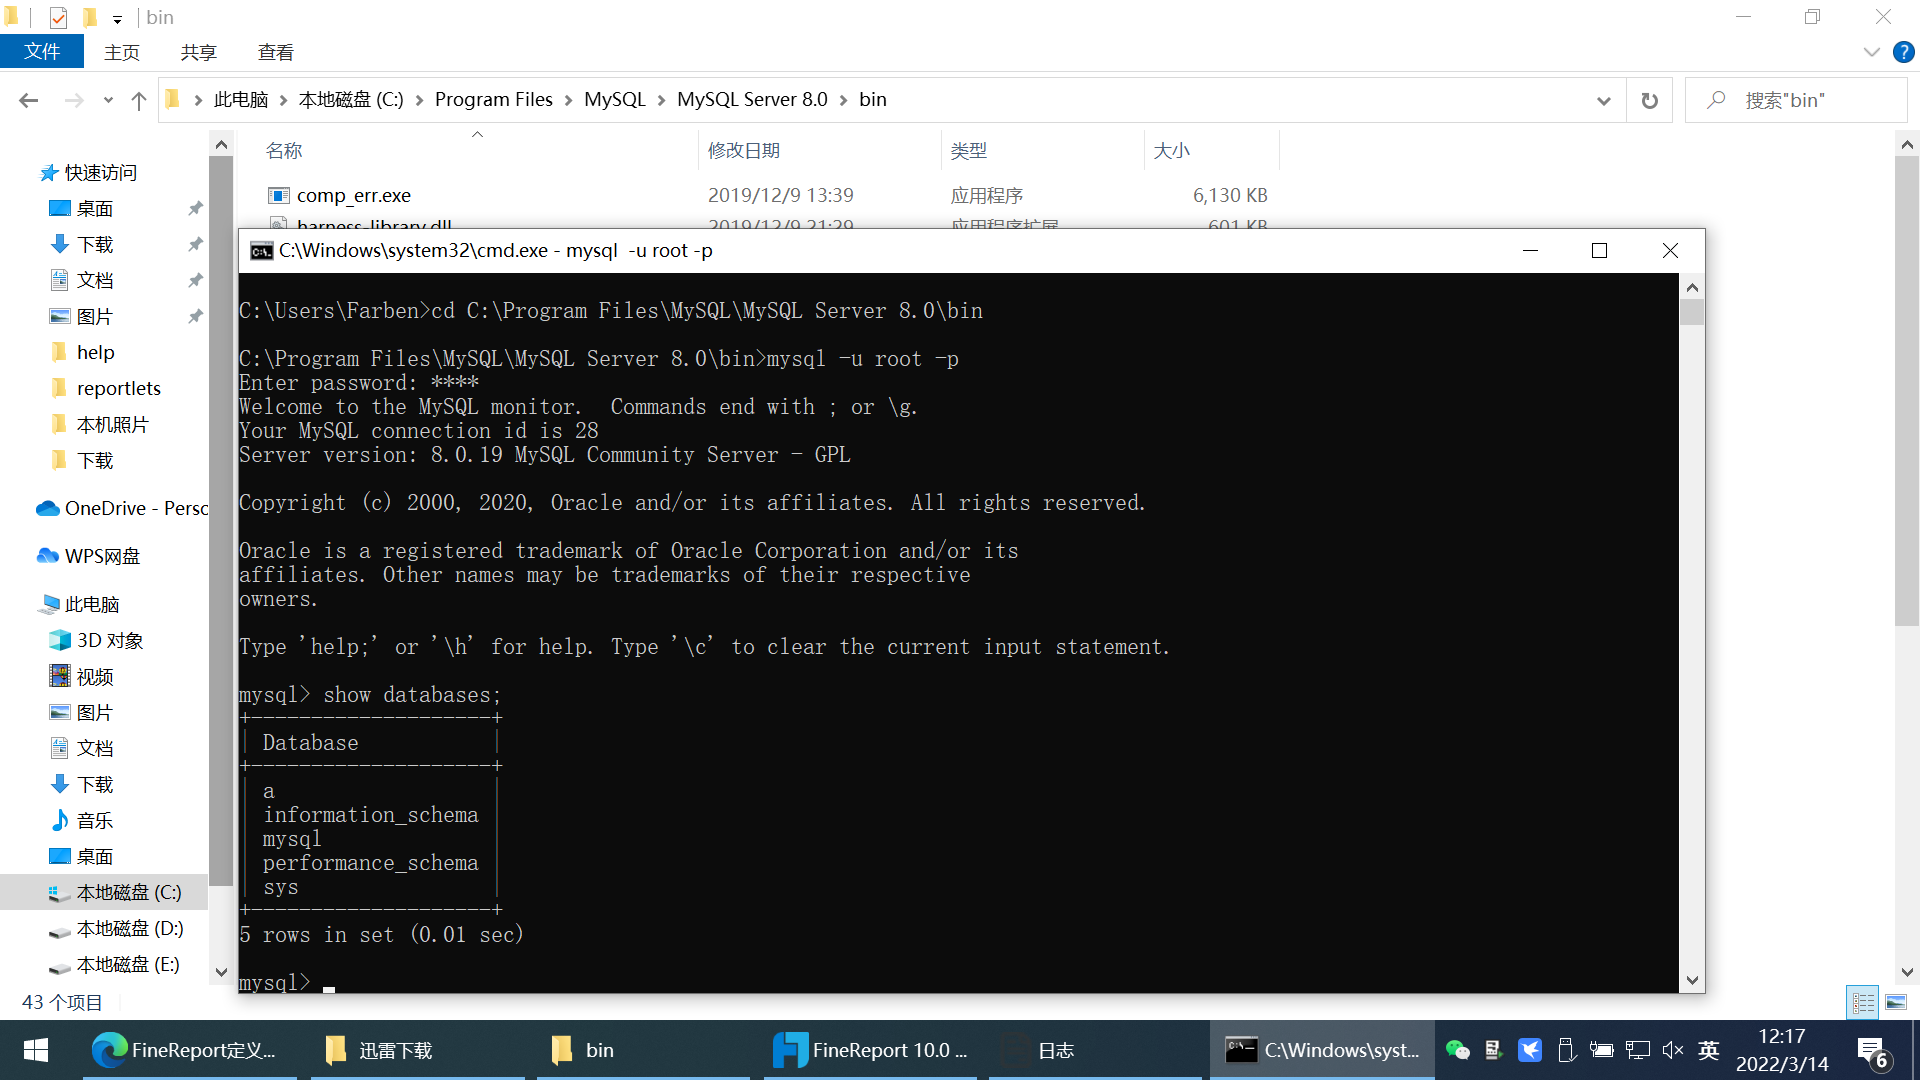Open Explorer help icon

1904,52
